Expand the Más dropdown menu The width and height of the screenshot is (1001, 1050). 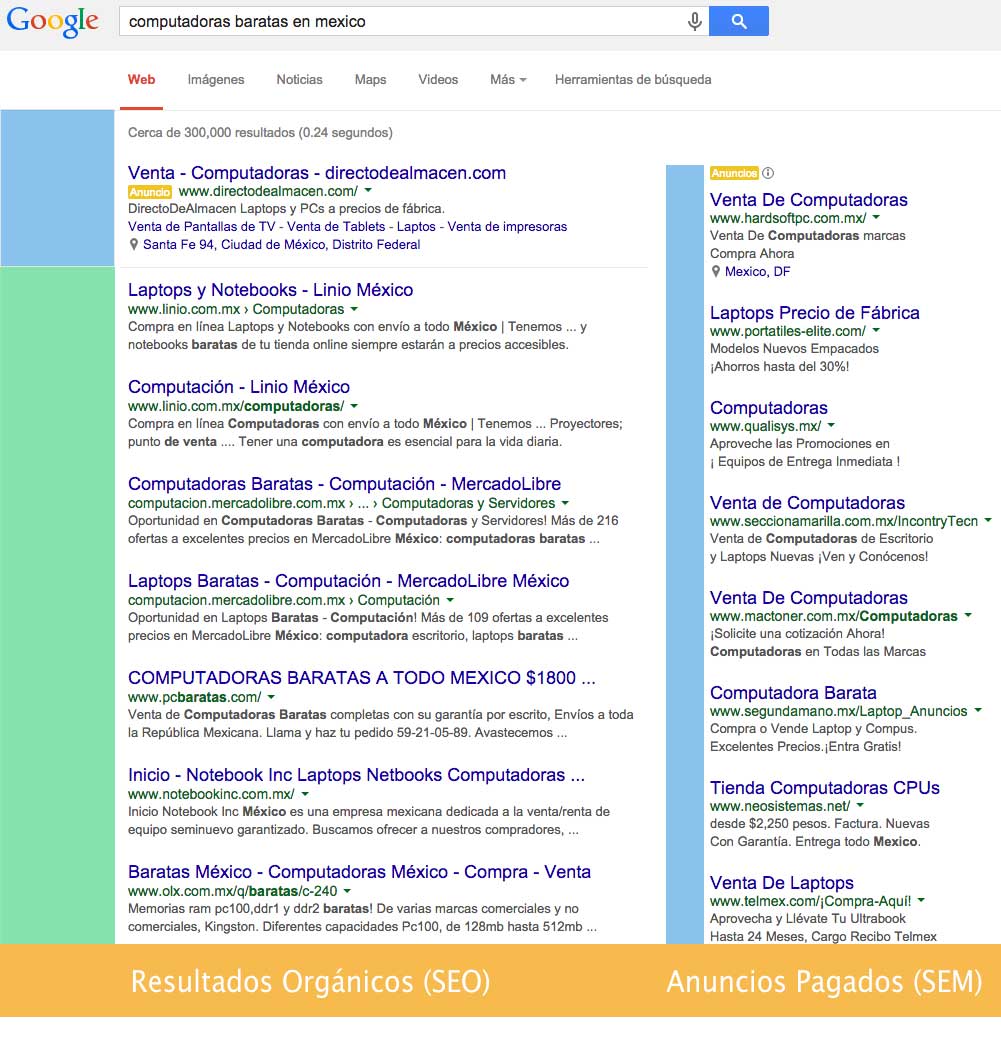508,80
